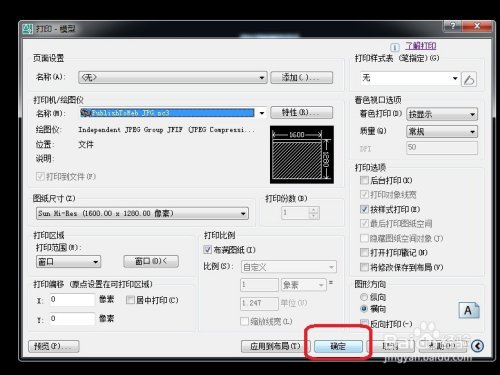
Task: Click the 缩放线宽(L) checkbox
Action: click(x=245, y=321)
